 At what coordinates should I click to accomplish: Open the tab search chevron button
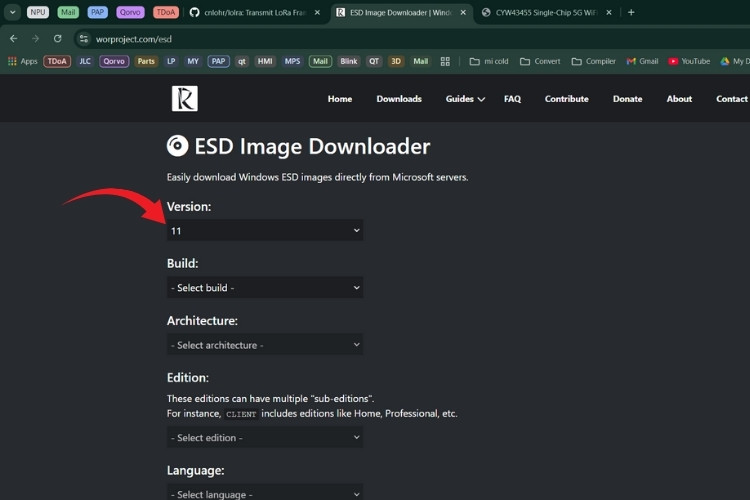[x=12, y=12]
